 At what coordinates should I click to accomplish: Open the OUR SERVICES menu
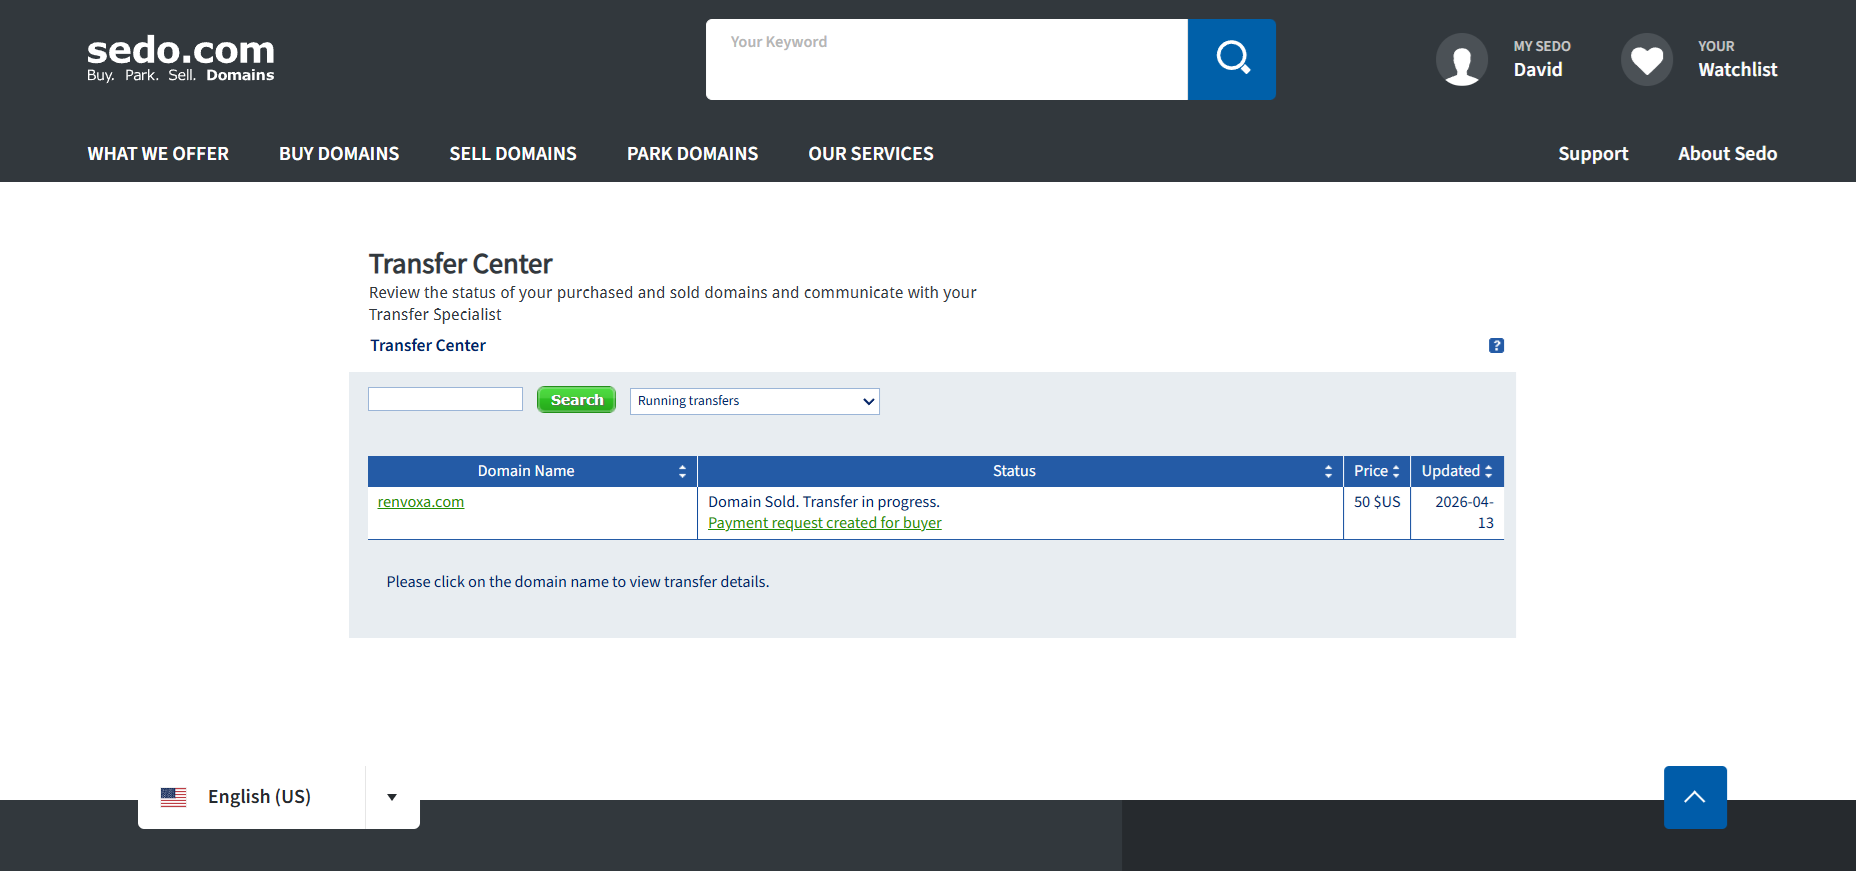[871, 154]
